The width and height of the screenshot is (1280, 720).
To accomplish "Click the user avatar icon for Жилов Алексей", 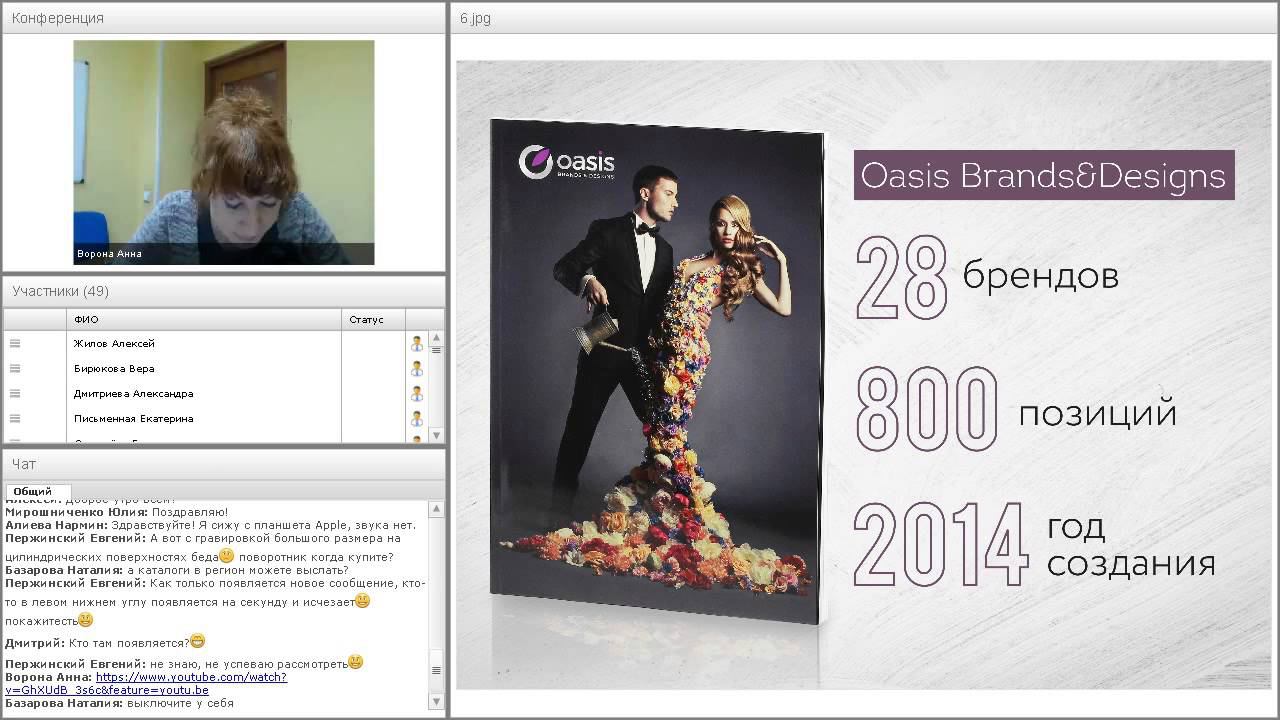I will point(417,343).
